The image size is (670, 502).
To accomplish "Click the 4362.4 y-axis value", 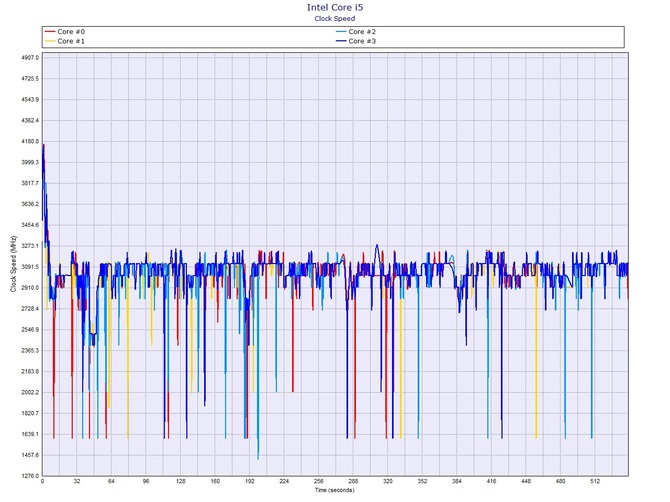I will pyautogui.click(x=30, y=120).
